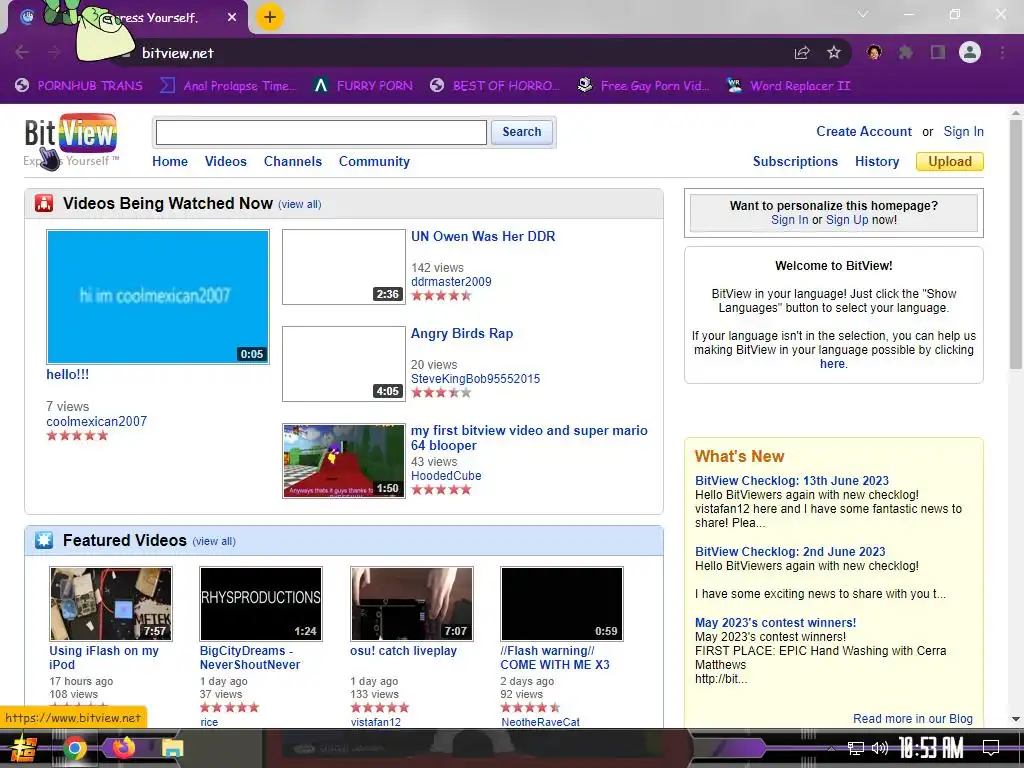
Task: Open Firefox from the taskbar
Action: [x=123, y=747]
